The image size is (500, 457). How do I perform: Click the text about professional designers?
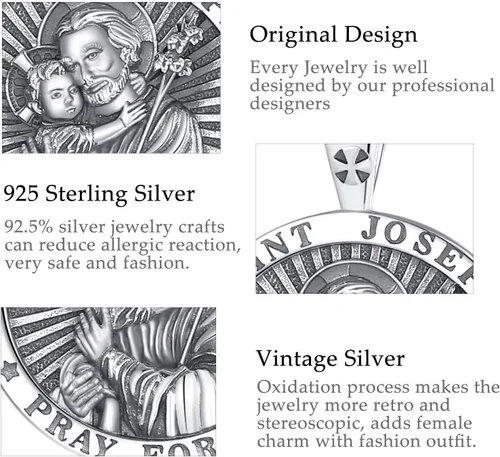372,85
